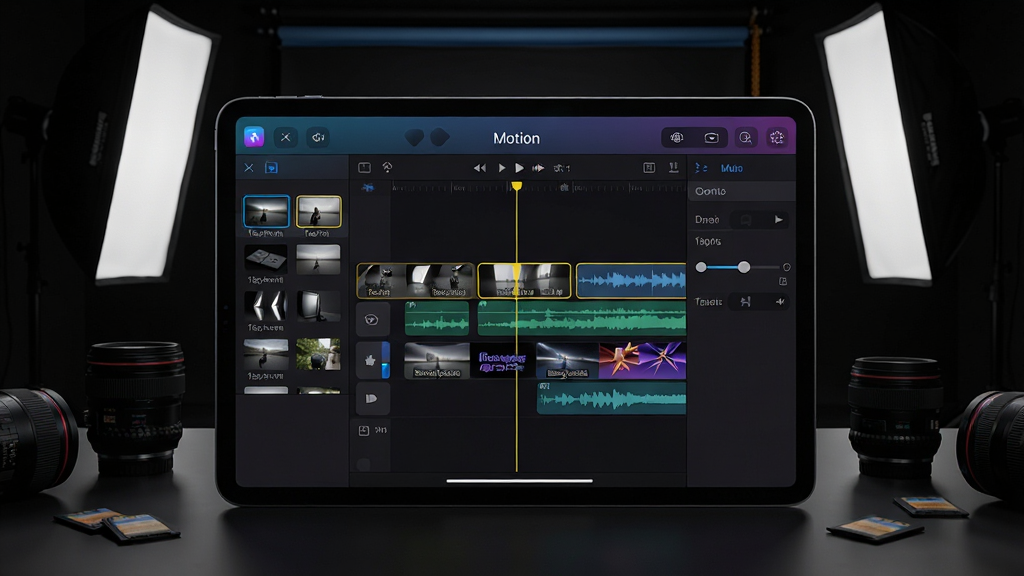Viewport: 1024px width, 576px height.
Task: Select the teal audio clip on bottom track
Action: (611, 398)
